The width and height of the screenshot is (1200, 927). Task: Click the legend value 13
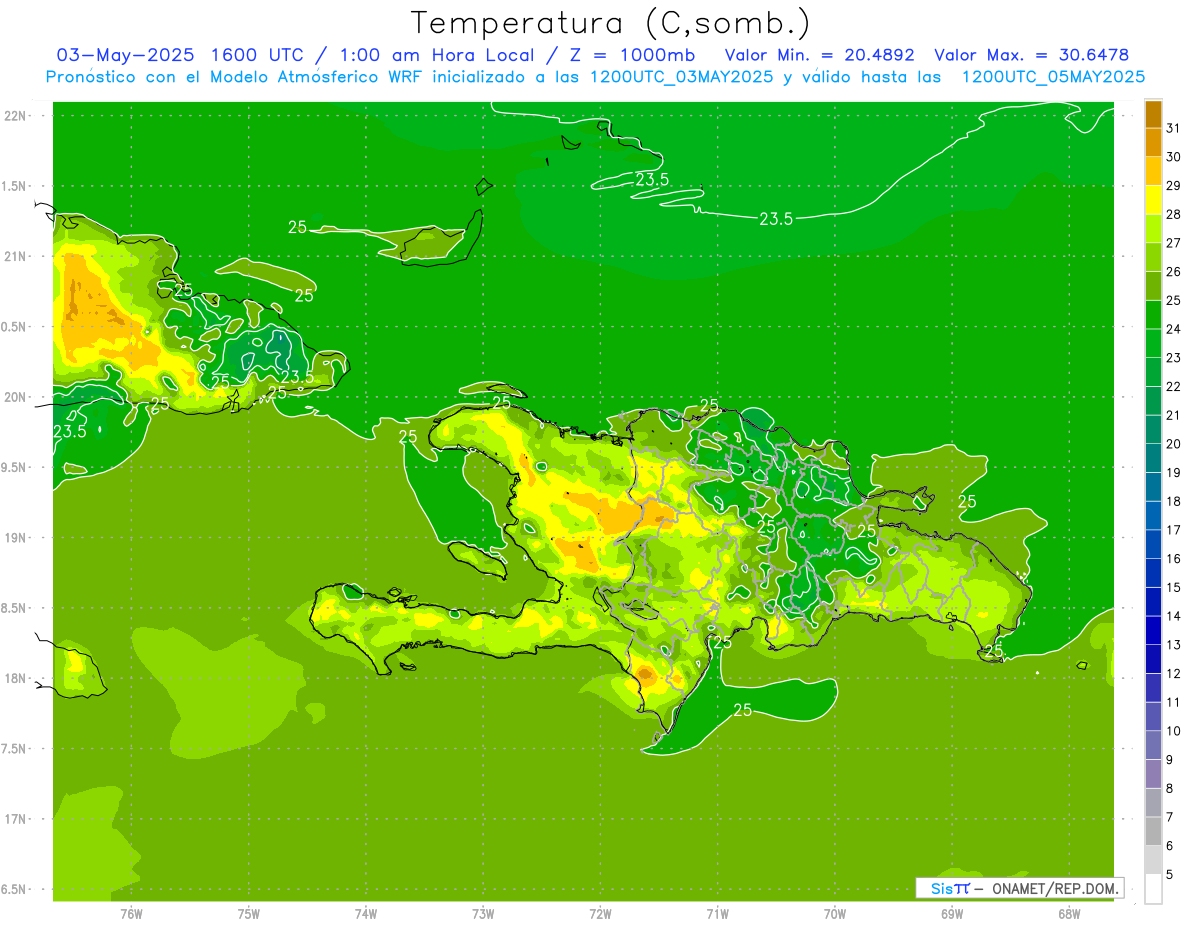pos(1173,646)
